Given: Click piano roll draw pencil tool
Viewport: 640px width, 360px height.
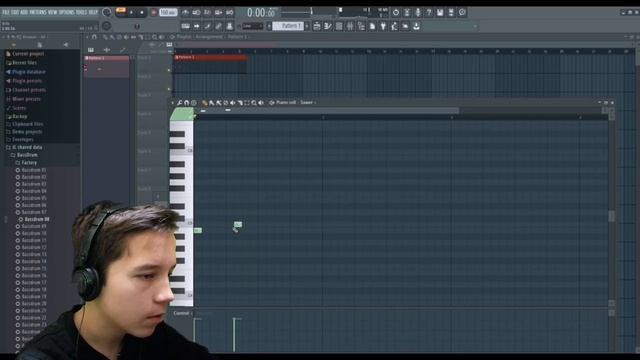Looking at the screenshot, I should coord(204,103).
